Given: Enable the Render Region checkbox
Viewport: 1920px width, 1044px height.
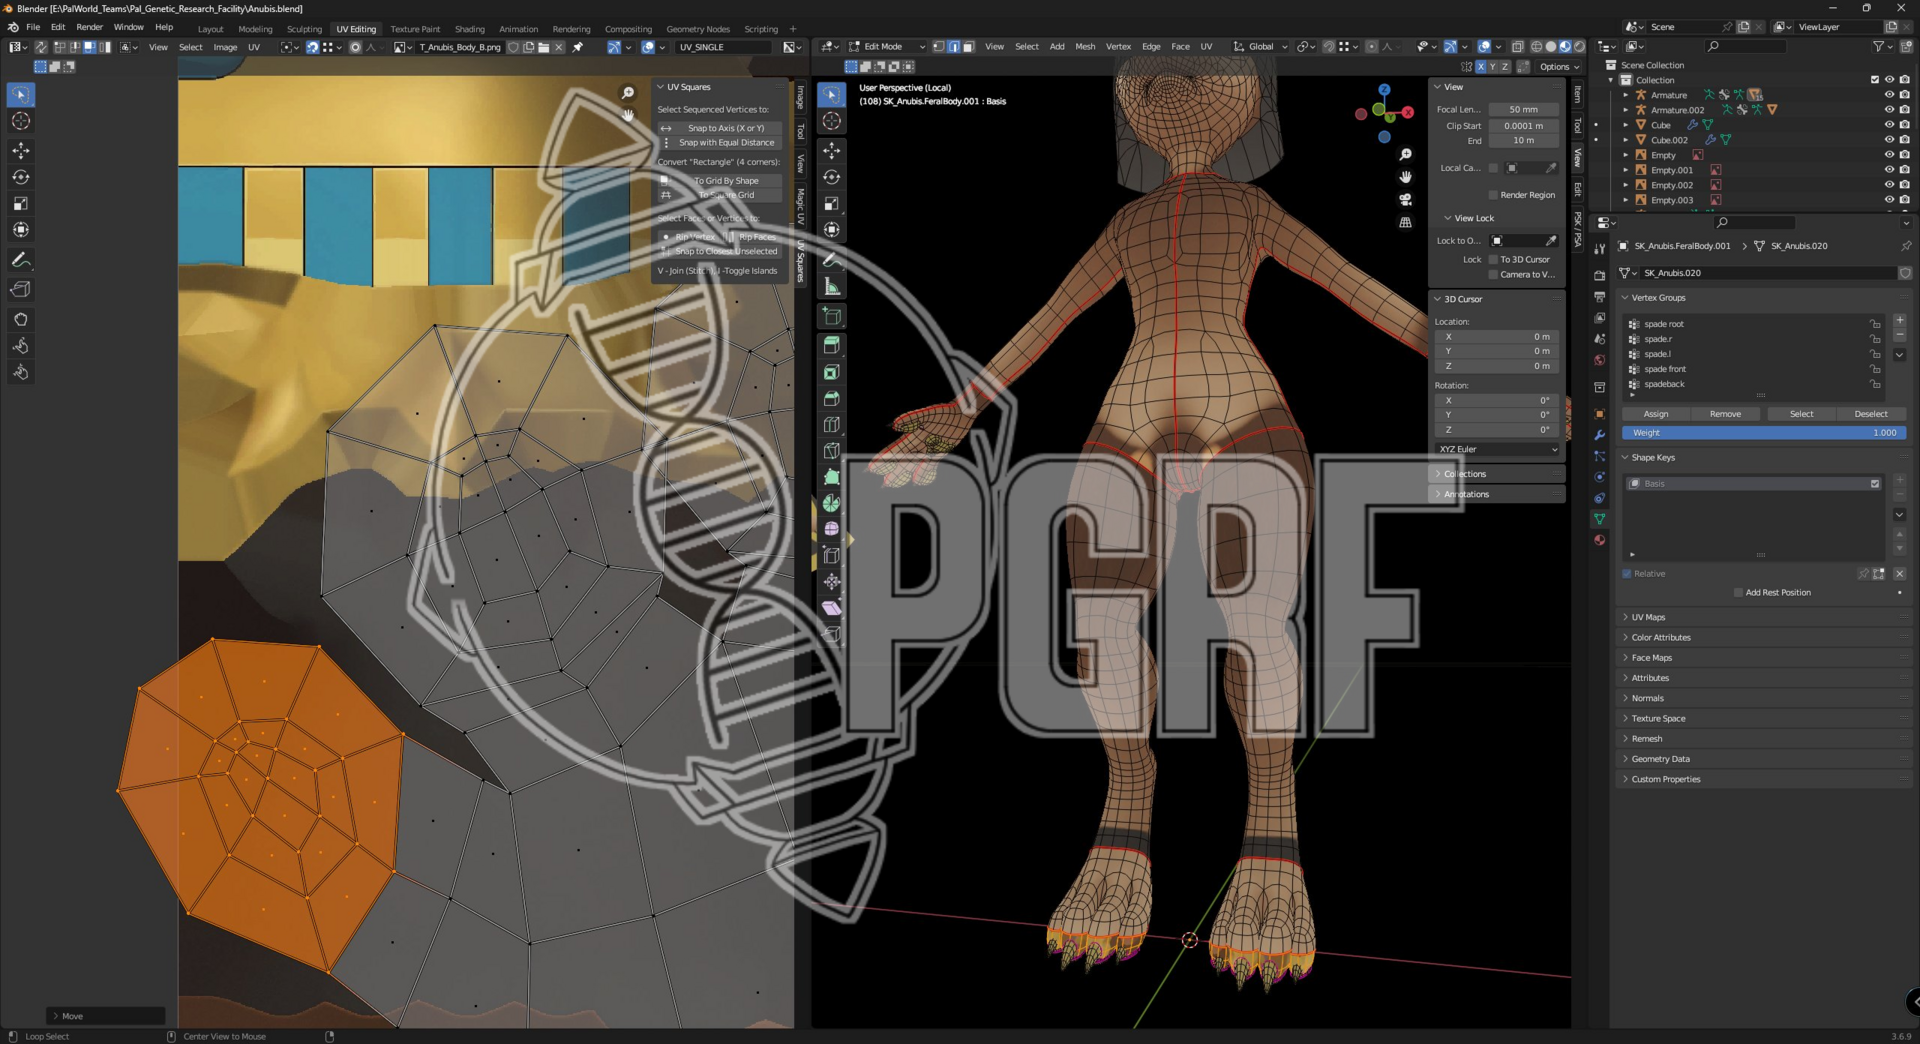Looking at the screenshot, I should click(1494, 195).
